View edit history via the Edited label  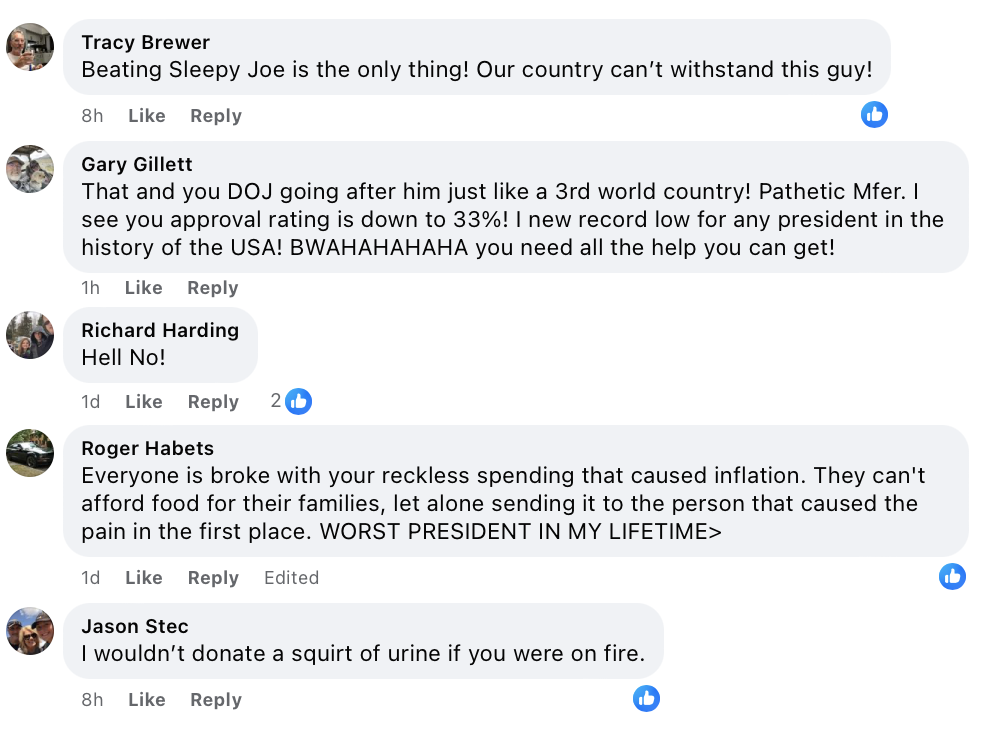(x=291, y=578)
